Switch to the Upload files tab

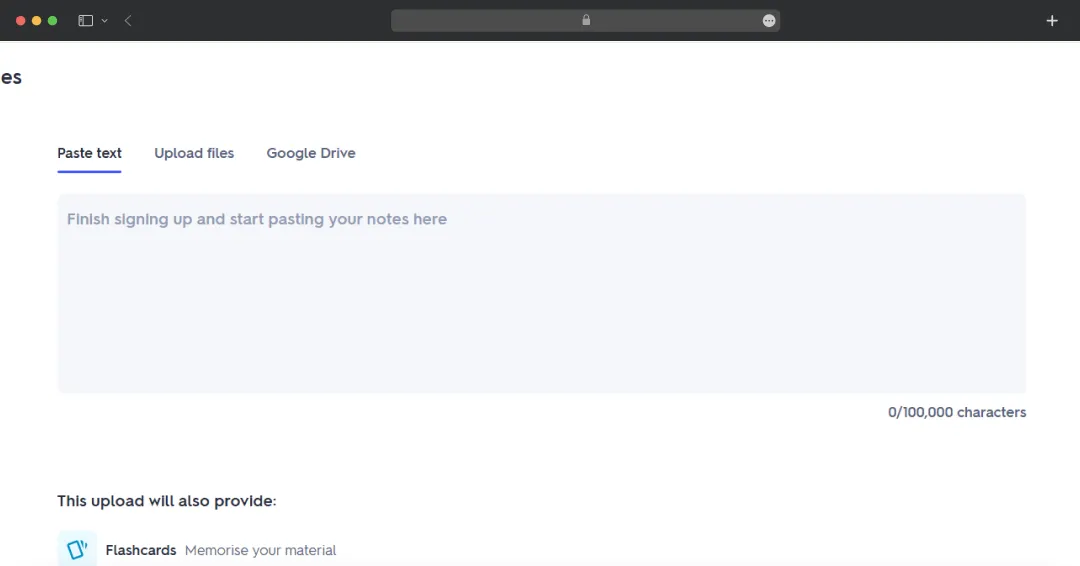click(194, 153)
